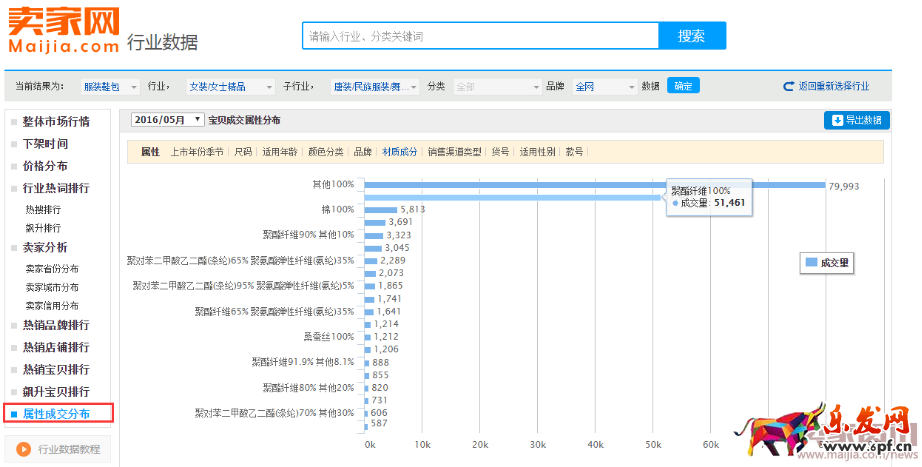Open the 行业数据教程 tutorial button
Screen dimensions: 922x467
click(57, 449)
